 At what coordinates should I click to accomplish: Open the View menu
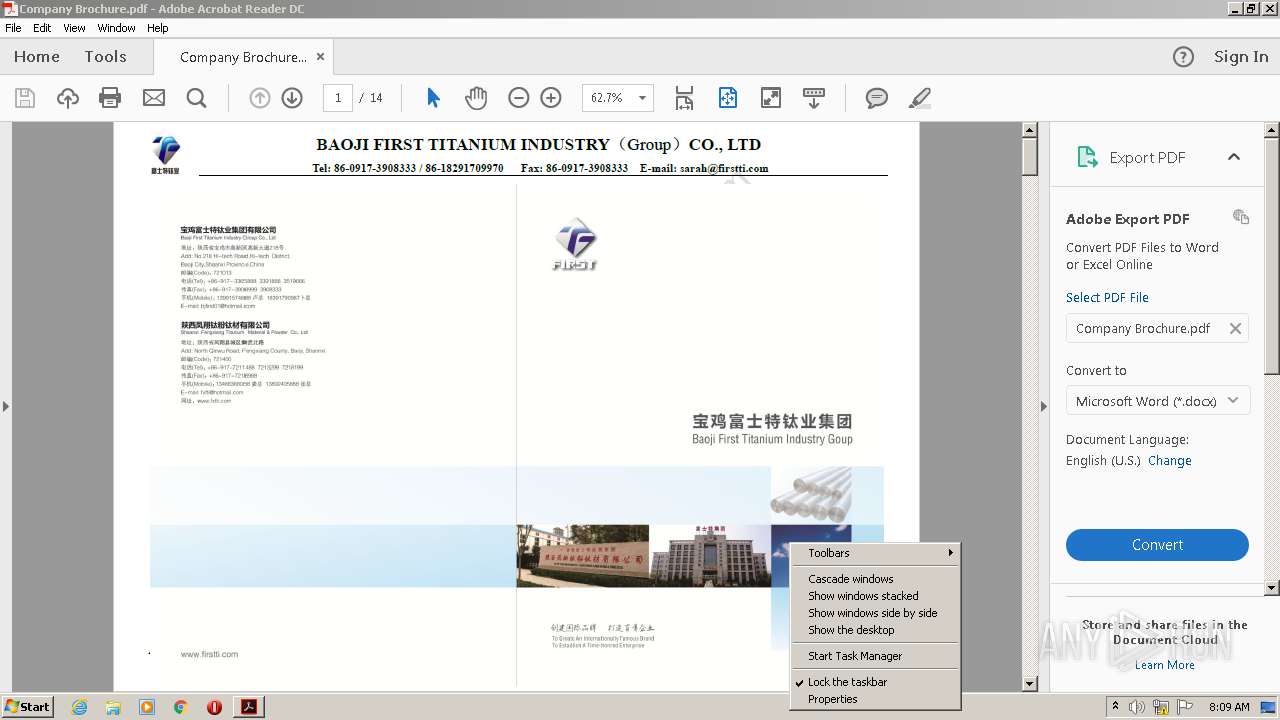click(x=75, y=28)
